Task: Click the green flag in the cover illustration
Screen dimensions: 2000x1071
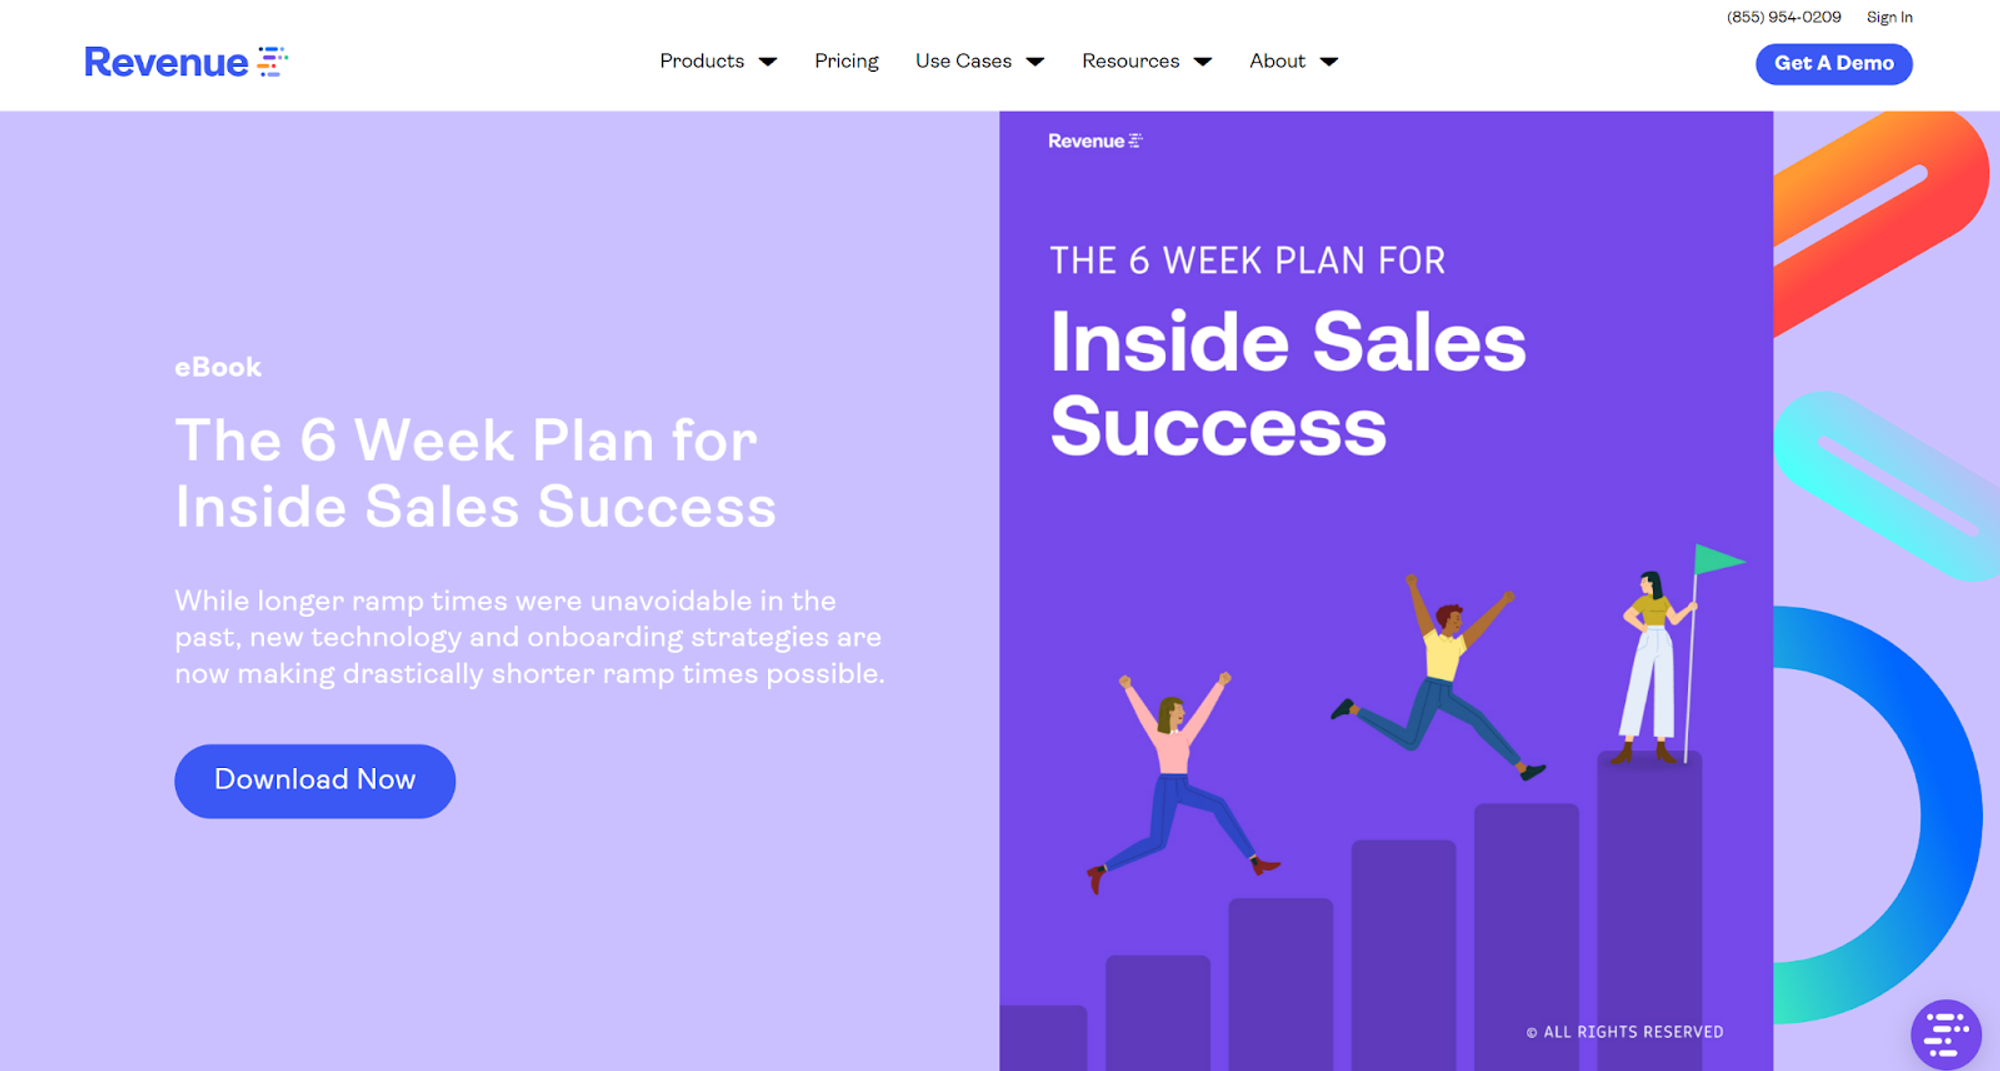Action: click(x=1718, y=560)
